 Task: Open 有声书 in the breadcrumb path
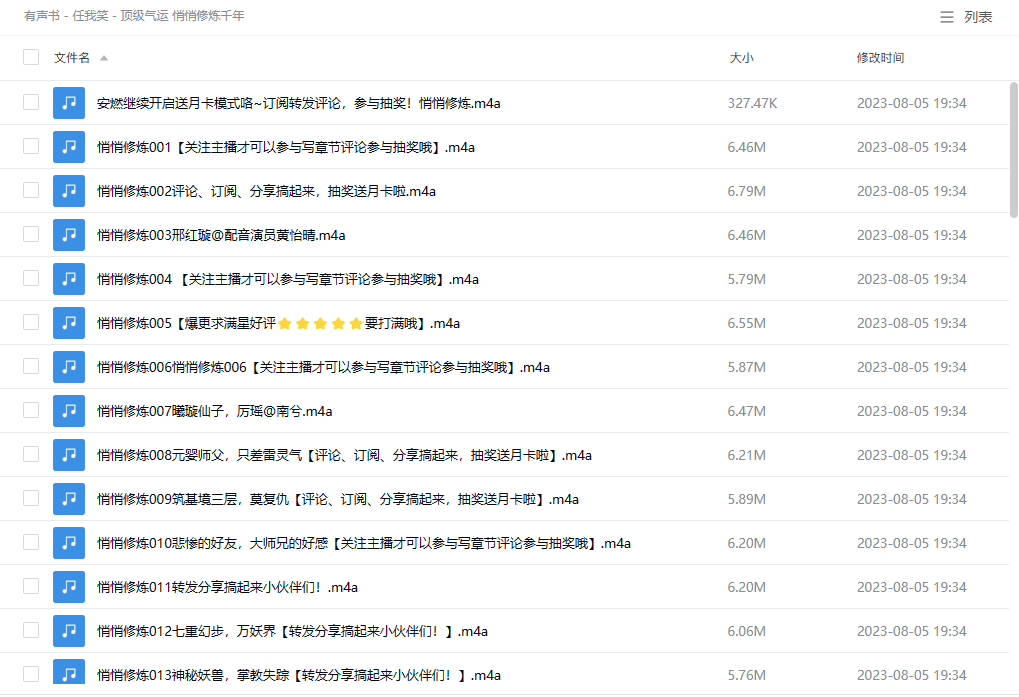[x=41, y=16]
